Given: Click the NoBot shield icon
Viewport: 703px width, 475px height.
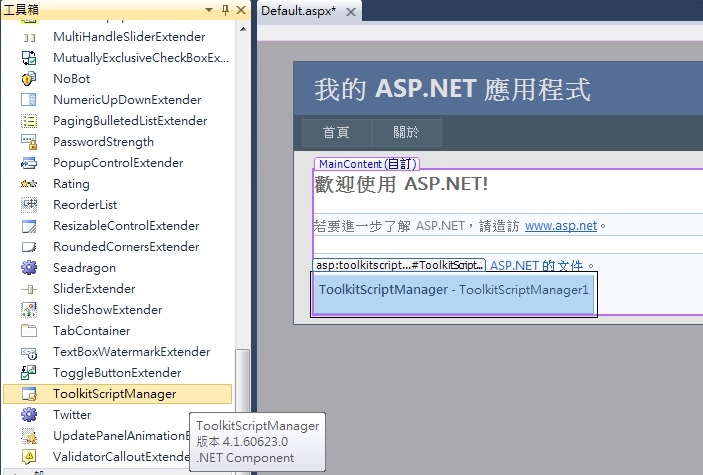Looking at the screenshot, I should pyautogui.click(x=29, y=79).
